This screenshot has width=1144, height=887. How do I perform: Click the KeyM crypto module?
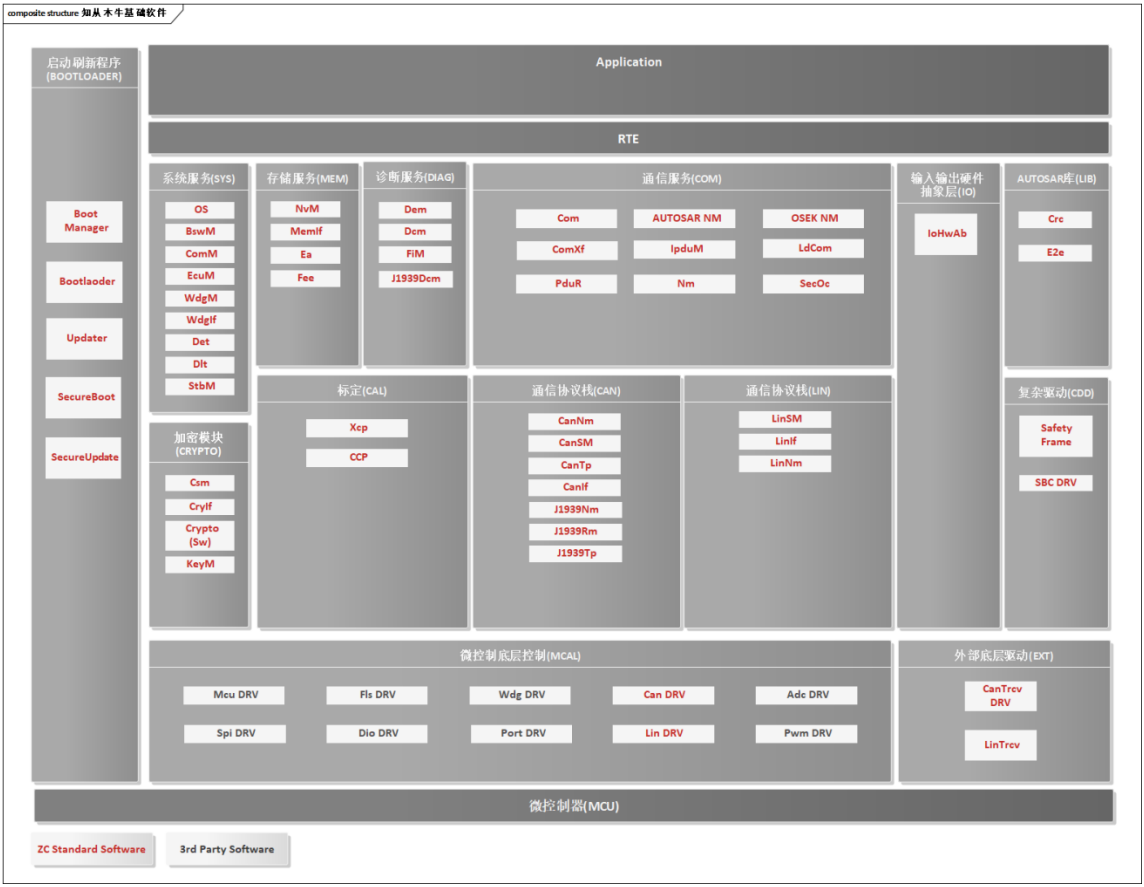(x=201, y=565)
